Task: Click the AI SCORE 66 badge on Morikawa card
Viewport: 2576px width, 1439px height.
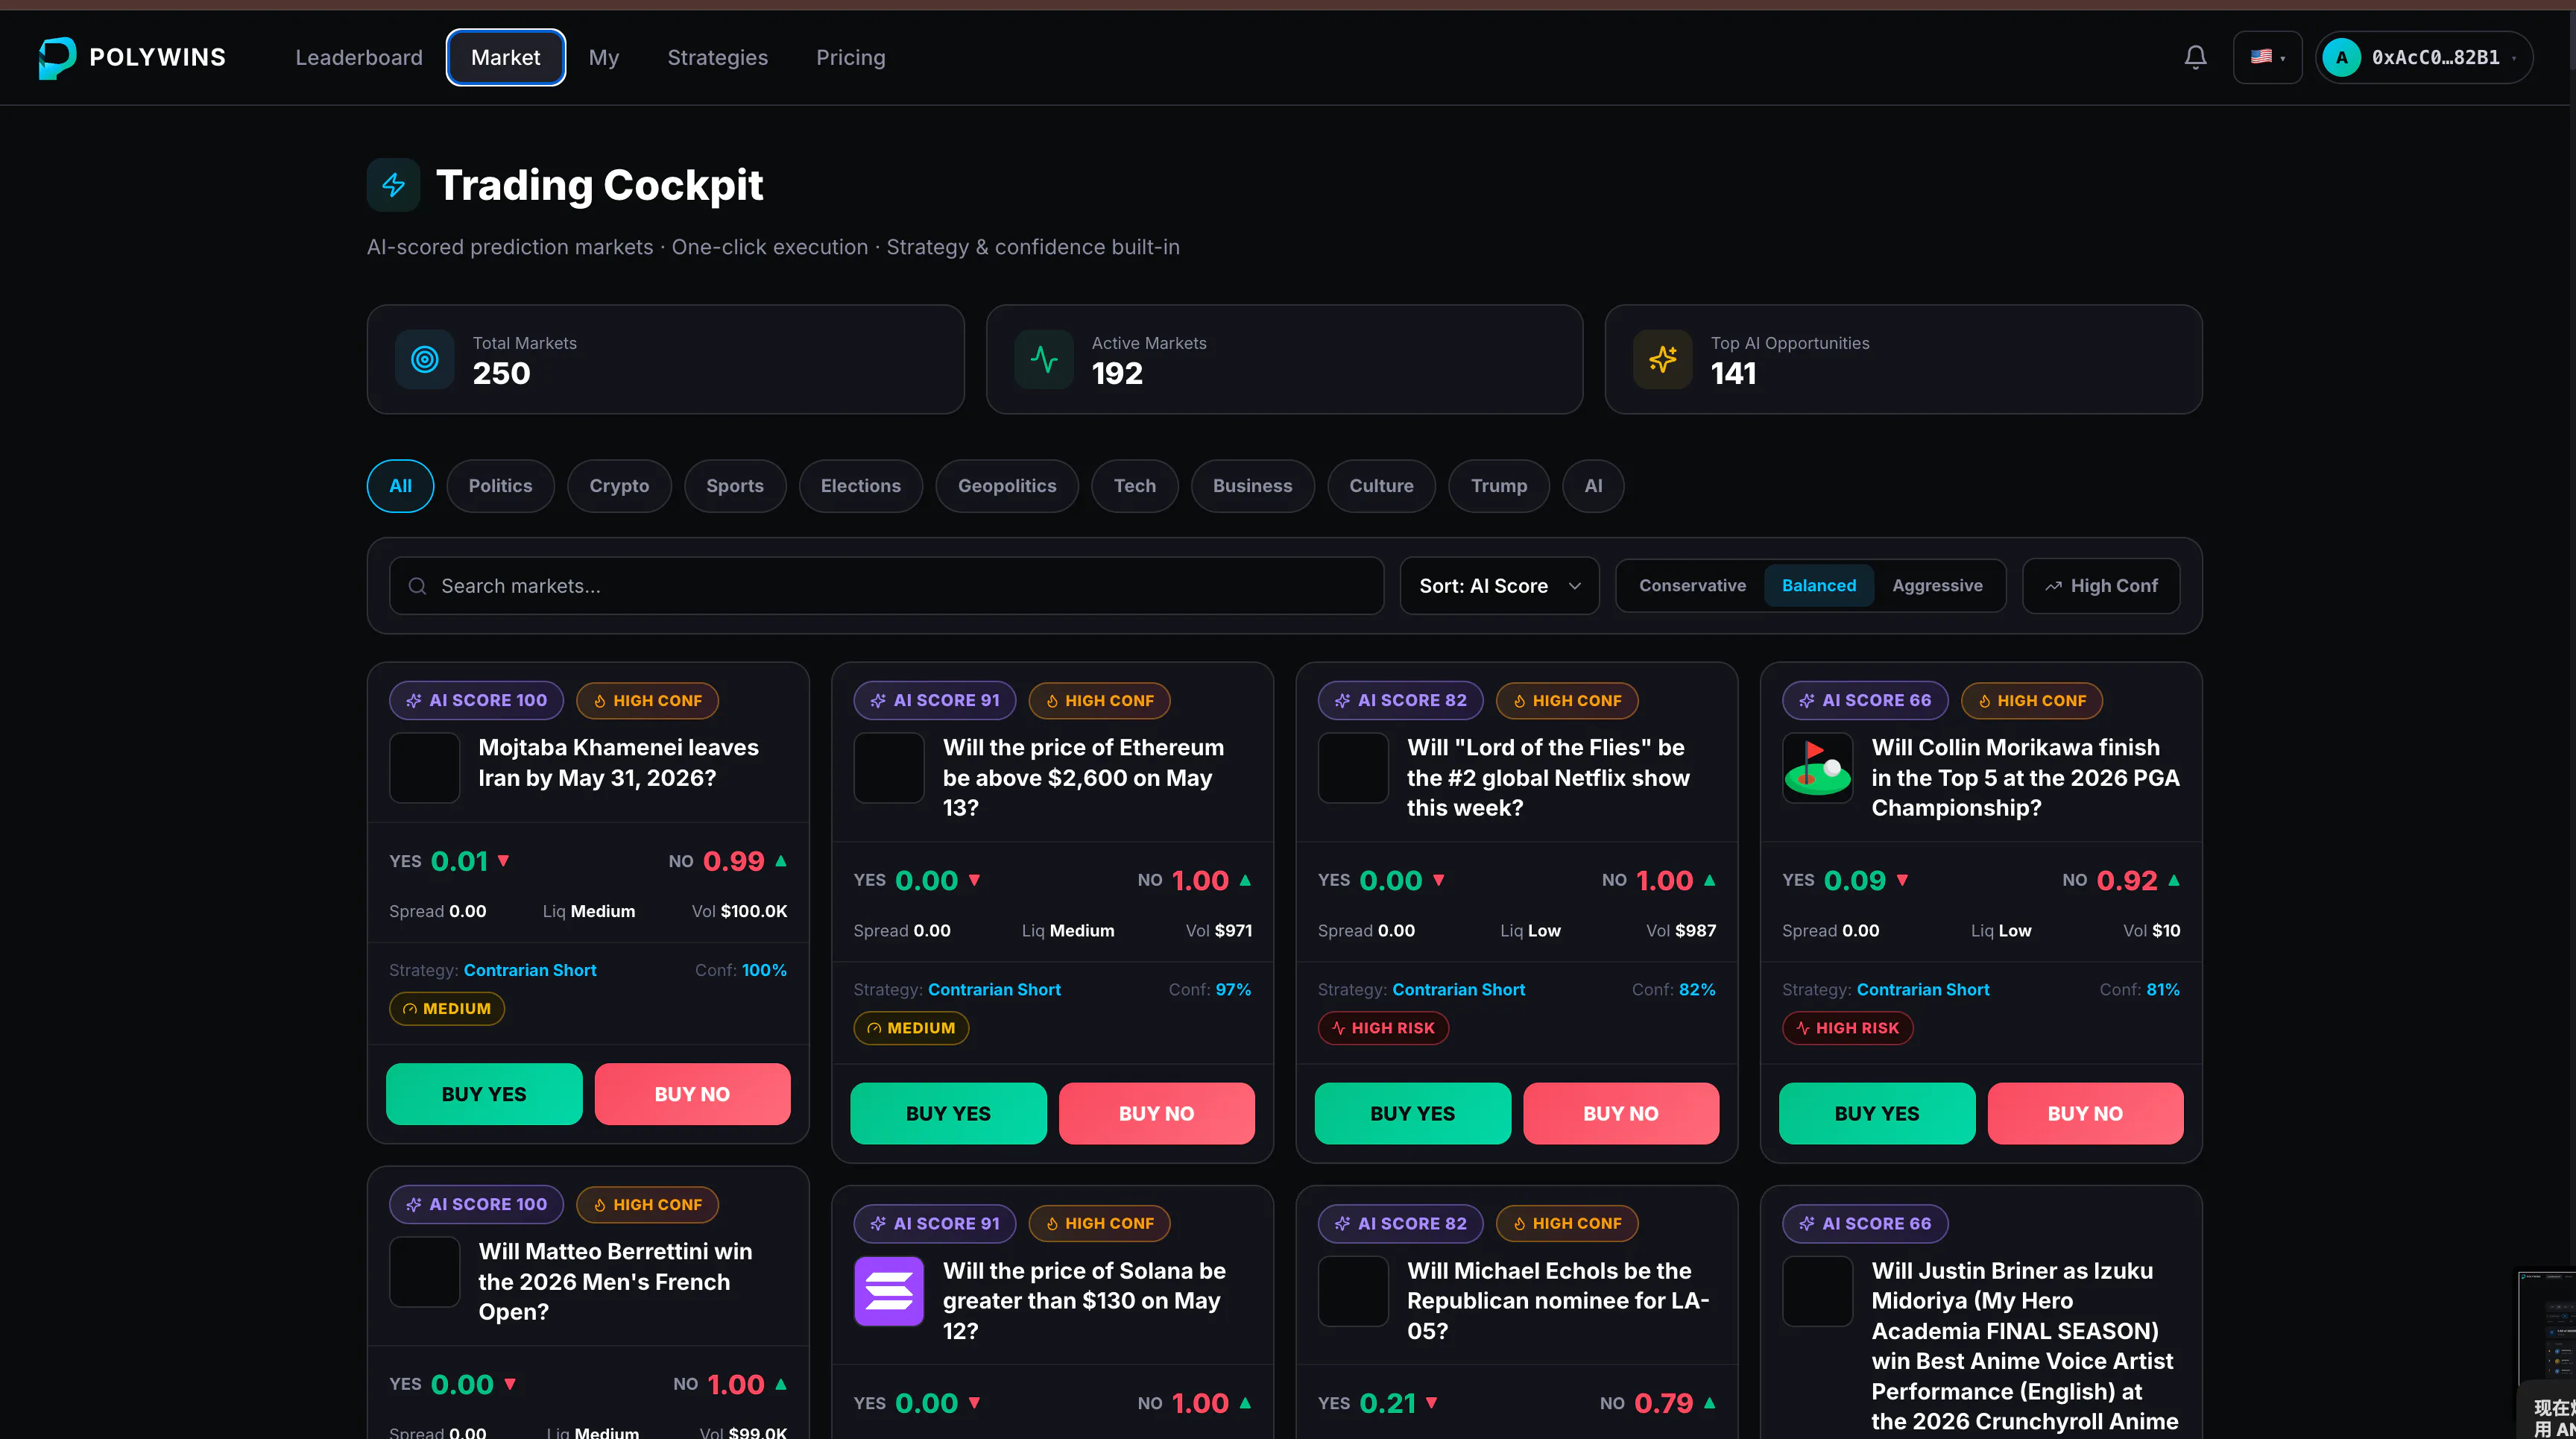Action: (x=1865, y=701)
